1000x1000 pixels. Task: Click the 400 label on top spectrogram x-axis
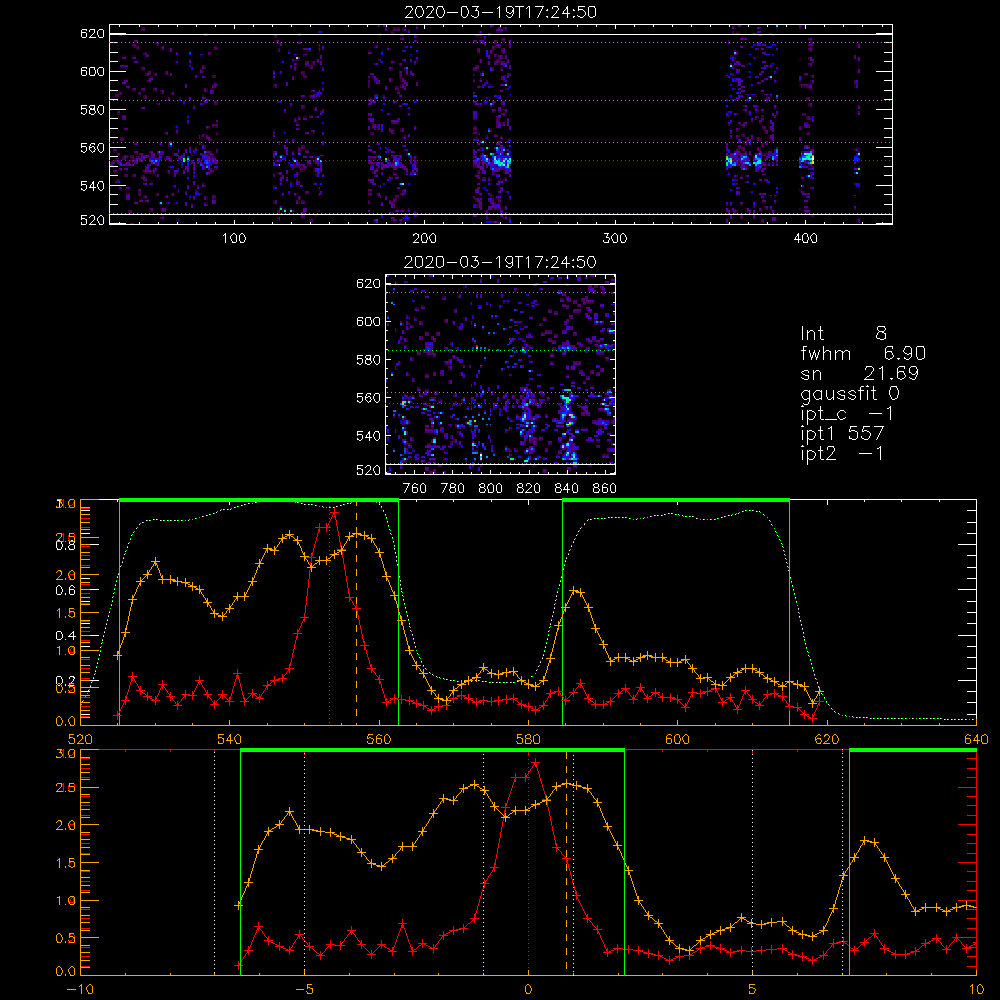point(805,238)
